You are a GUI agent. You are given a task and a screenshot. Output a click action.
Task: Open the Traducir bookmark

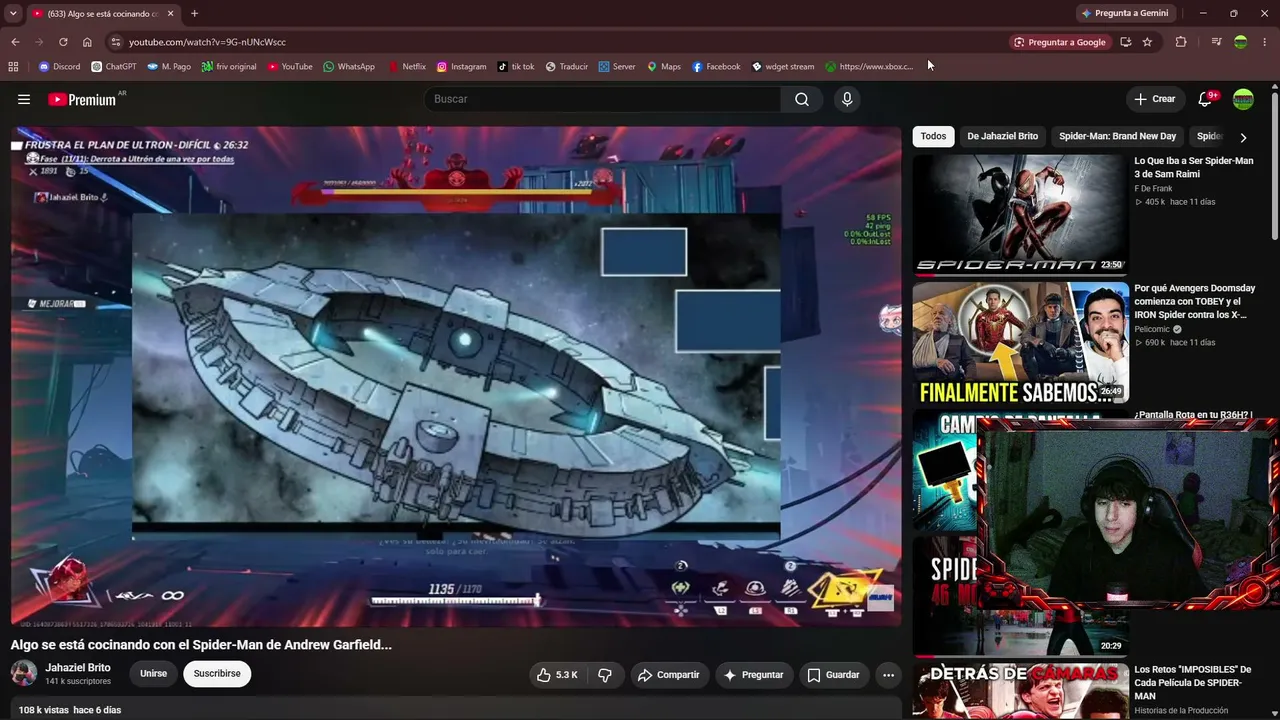(x=567, y=67)
